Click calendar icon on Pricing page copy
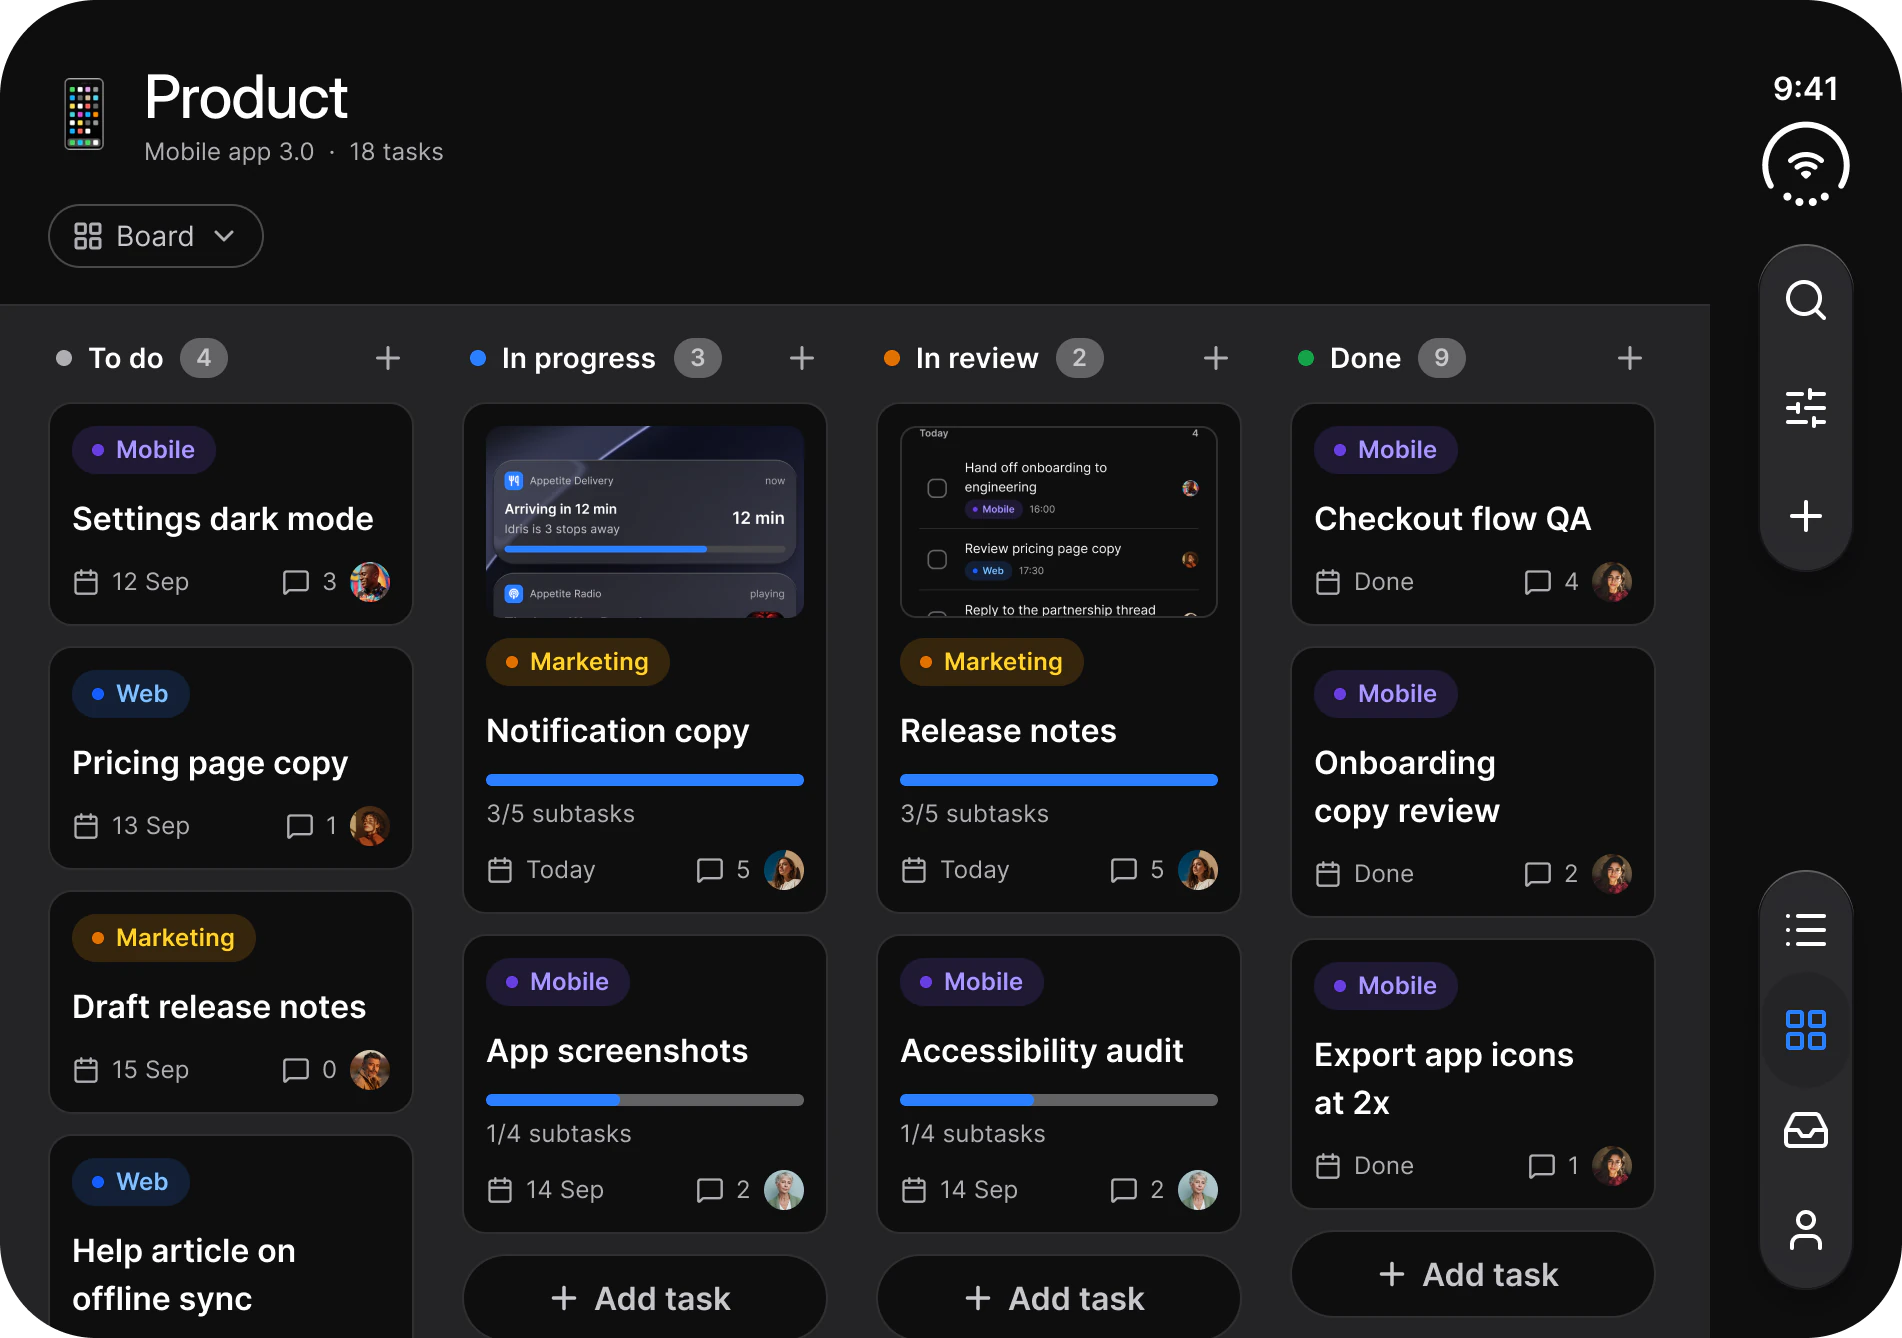 coord(86,826)
